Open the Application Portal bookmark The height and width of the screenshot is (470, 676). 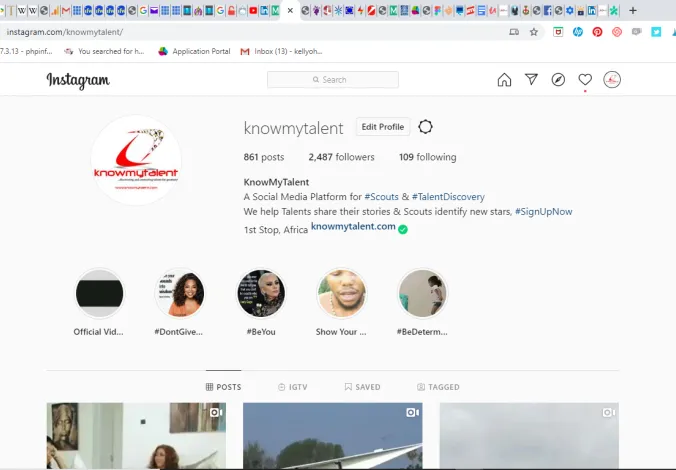(x=194, y=51)
